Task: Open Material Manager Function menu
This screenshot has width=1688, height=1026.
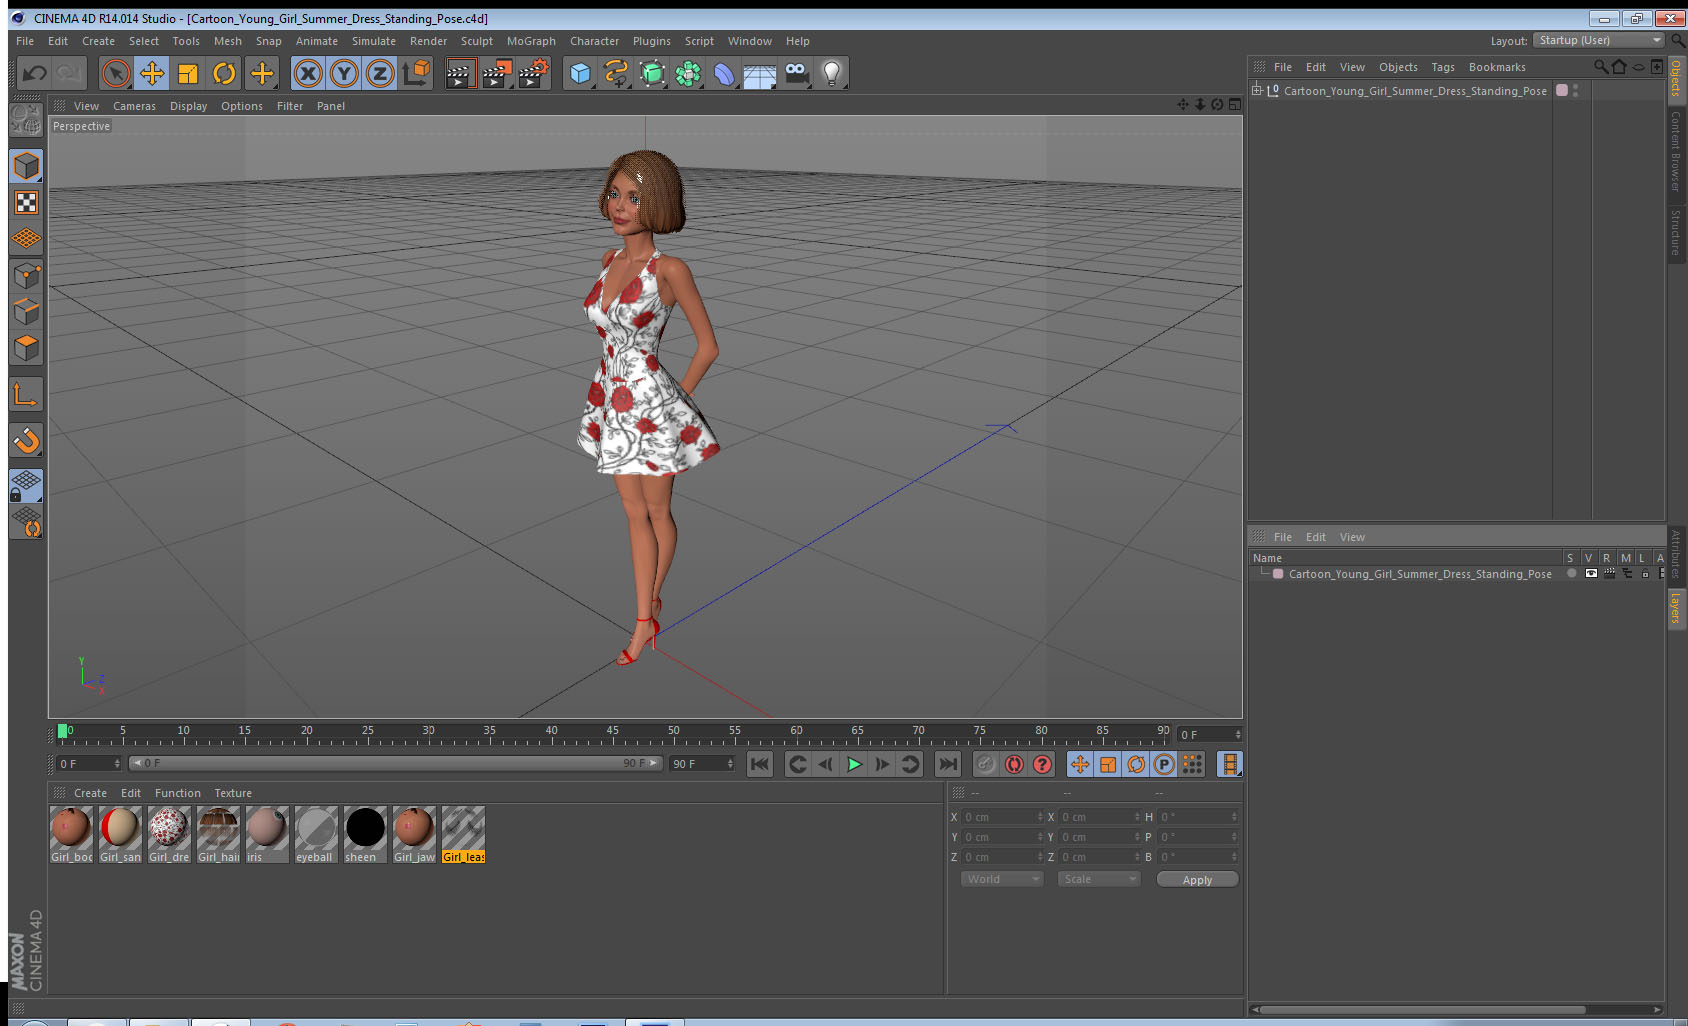Action: (x=177, y=793)
